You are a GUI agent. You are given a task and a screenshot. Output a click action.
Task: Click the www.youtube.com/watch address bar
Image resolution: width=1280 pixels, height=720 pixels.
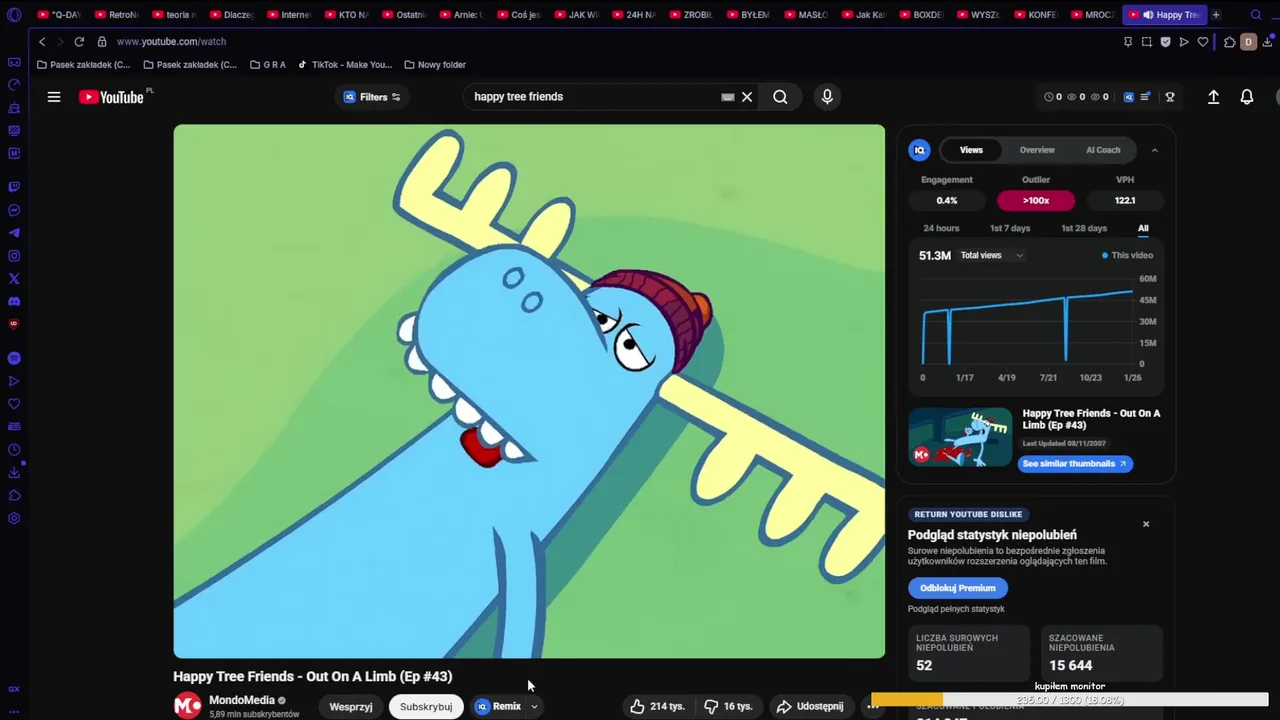(171, 42)
